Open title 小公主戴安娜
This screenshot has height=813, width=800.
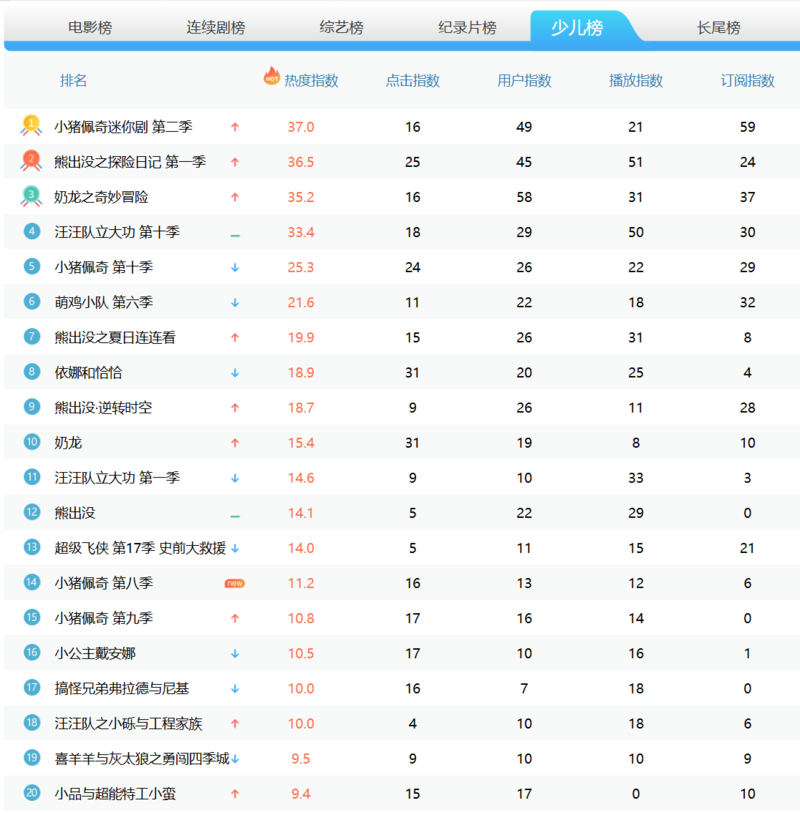pos(95,653)
